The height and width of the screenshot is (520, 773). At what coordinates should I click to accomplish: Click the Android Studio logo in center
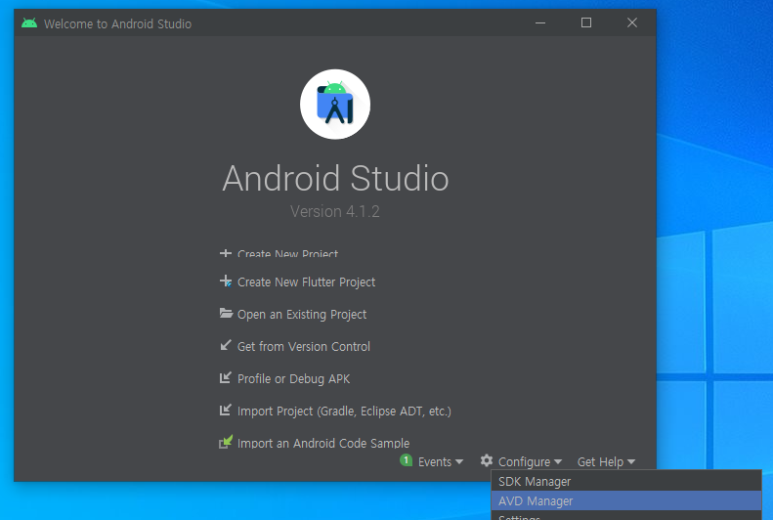click(335, 104)
